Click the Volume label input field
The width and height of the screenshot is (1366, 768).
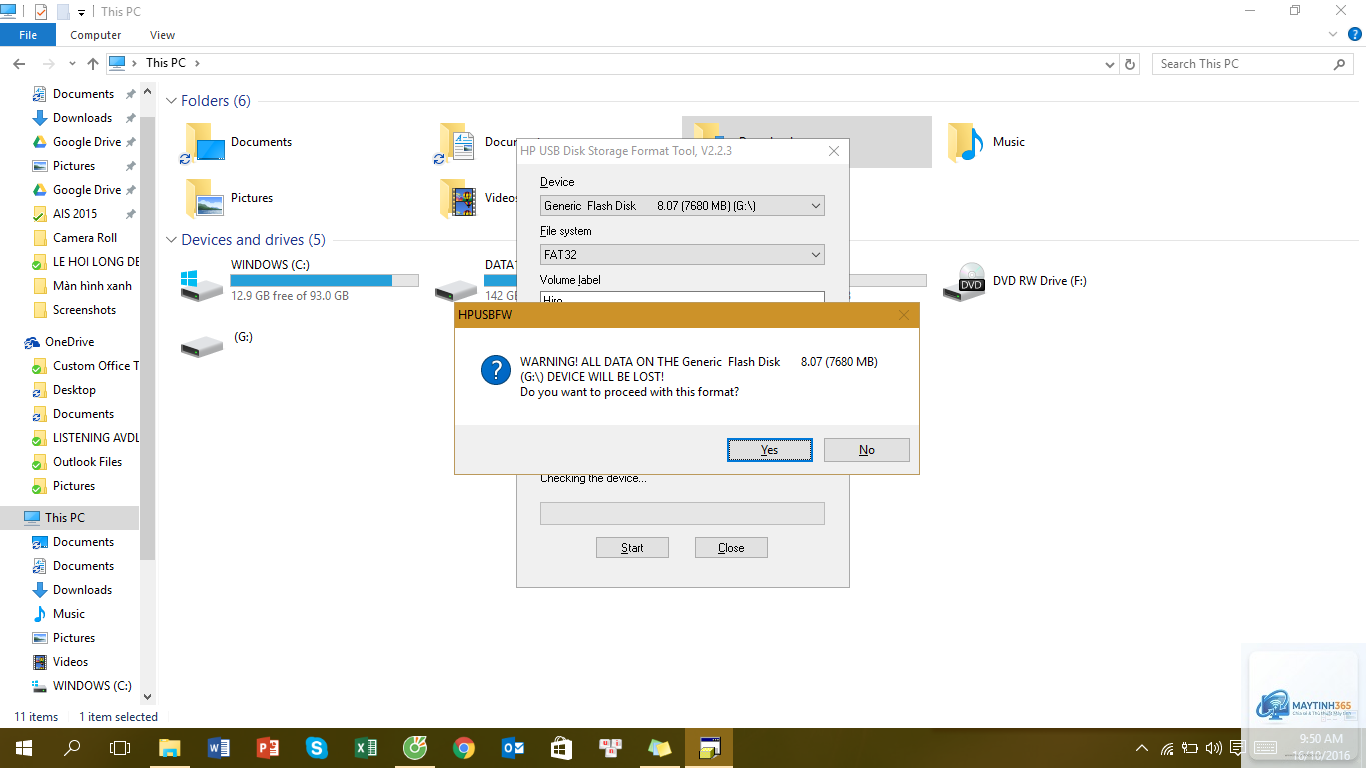click(x=682, y=297)
